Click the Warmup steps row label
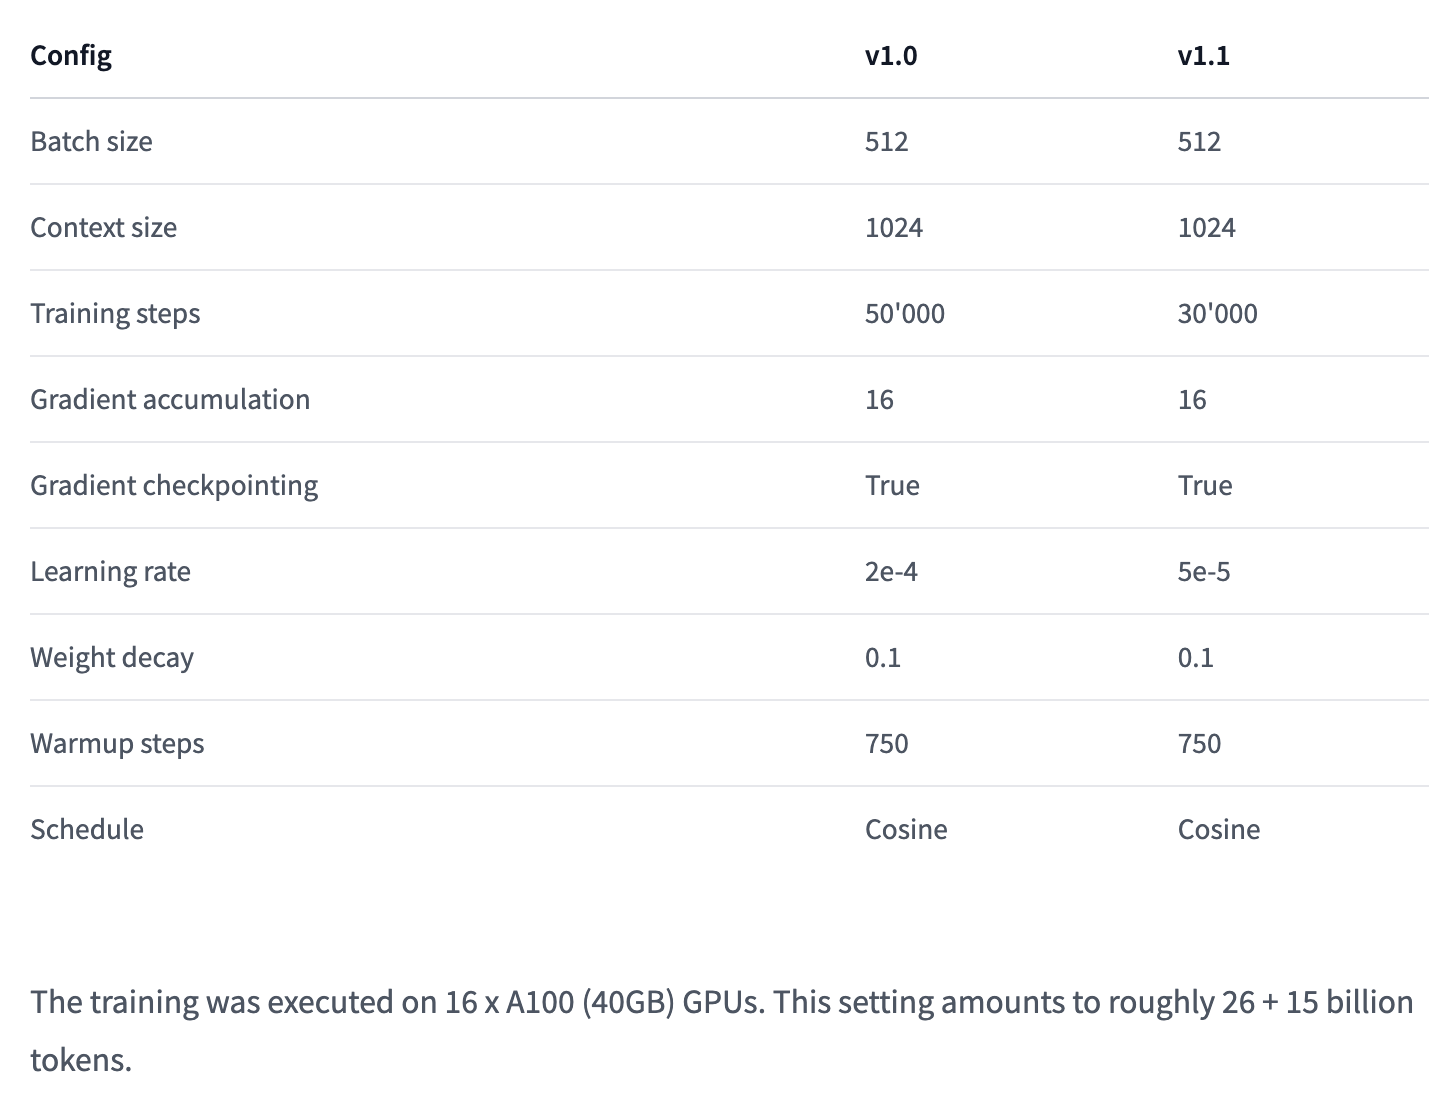Image resolution: width=1454 pixels, height=1094 pixels. (x=117, y=743)
